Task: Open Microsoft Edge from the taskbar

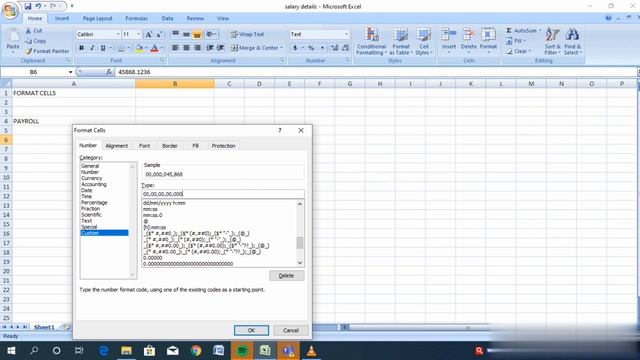Action: pyautogui.click(x=104, y=351)
